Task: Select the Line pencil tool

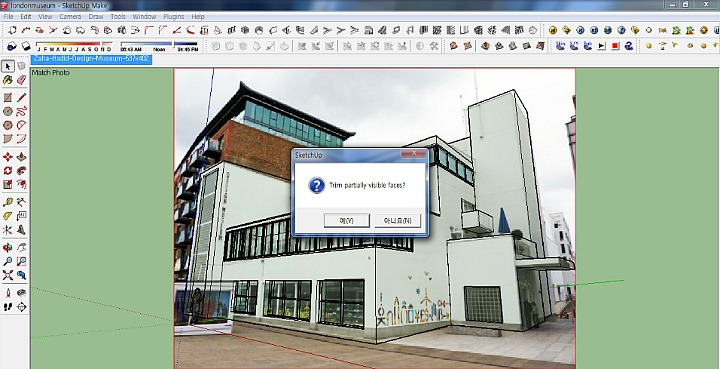Action: (21, 98)
